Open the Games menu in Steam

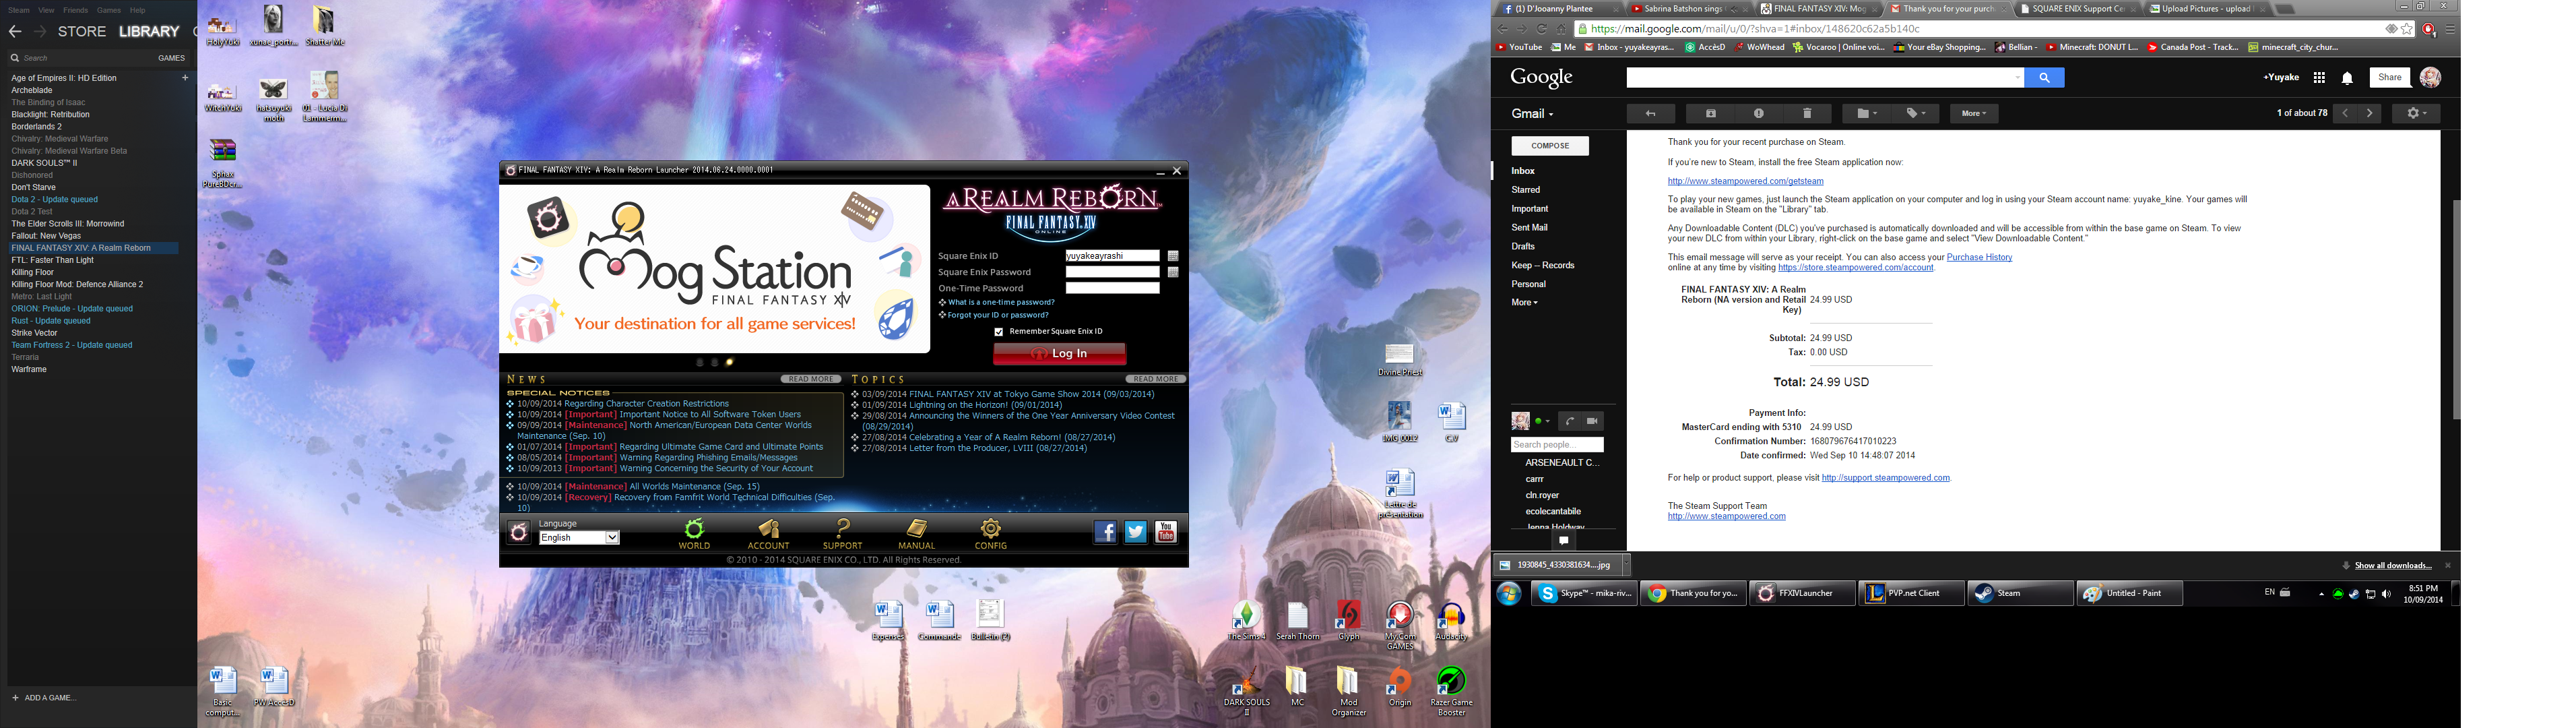tap(109, 10)
